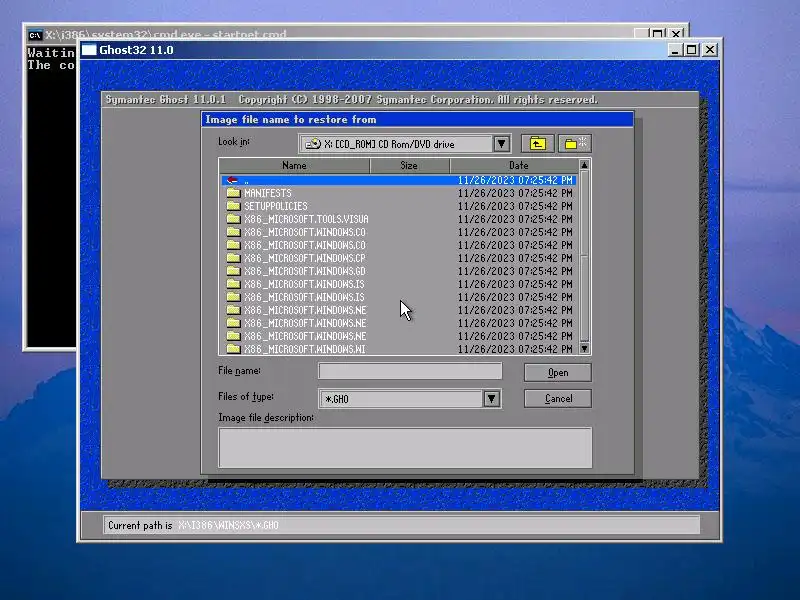Click the "Image file name to restore from" title
The height and width of the screenshot is (600, 800).
coord(291,119)
